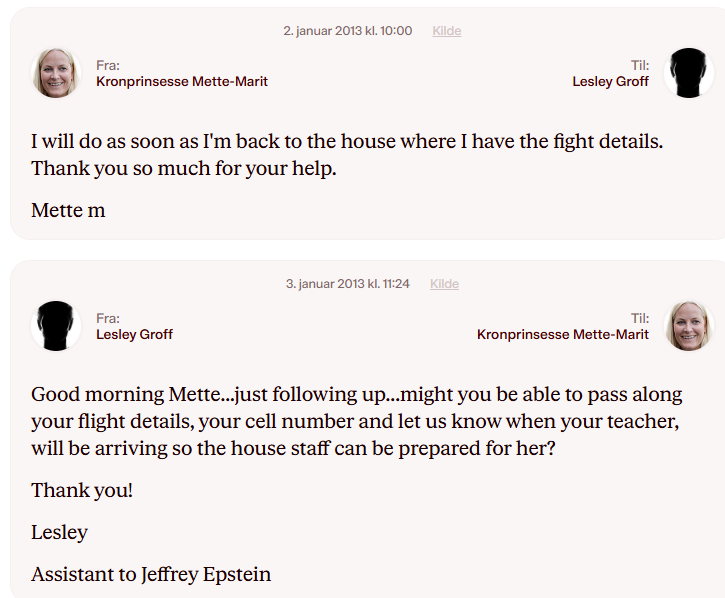Click the "I will do as soon" message text

[x=347, y=155]
